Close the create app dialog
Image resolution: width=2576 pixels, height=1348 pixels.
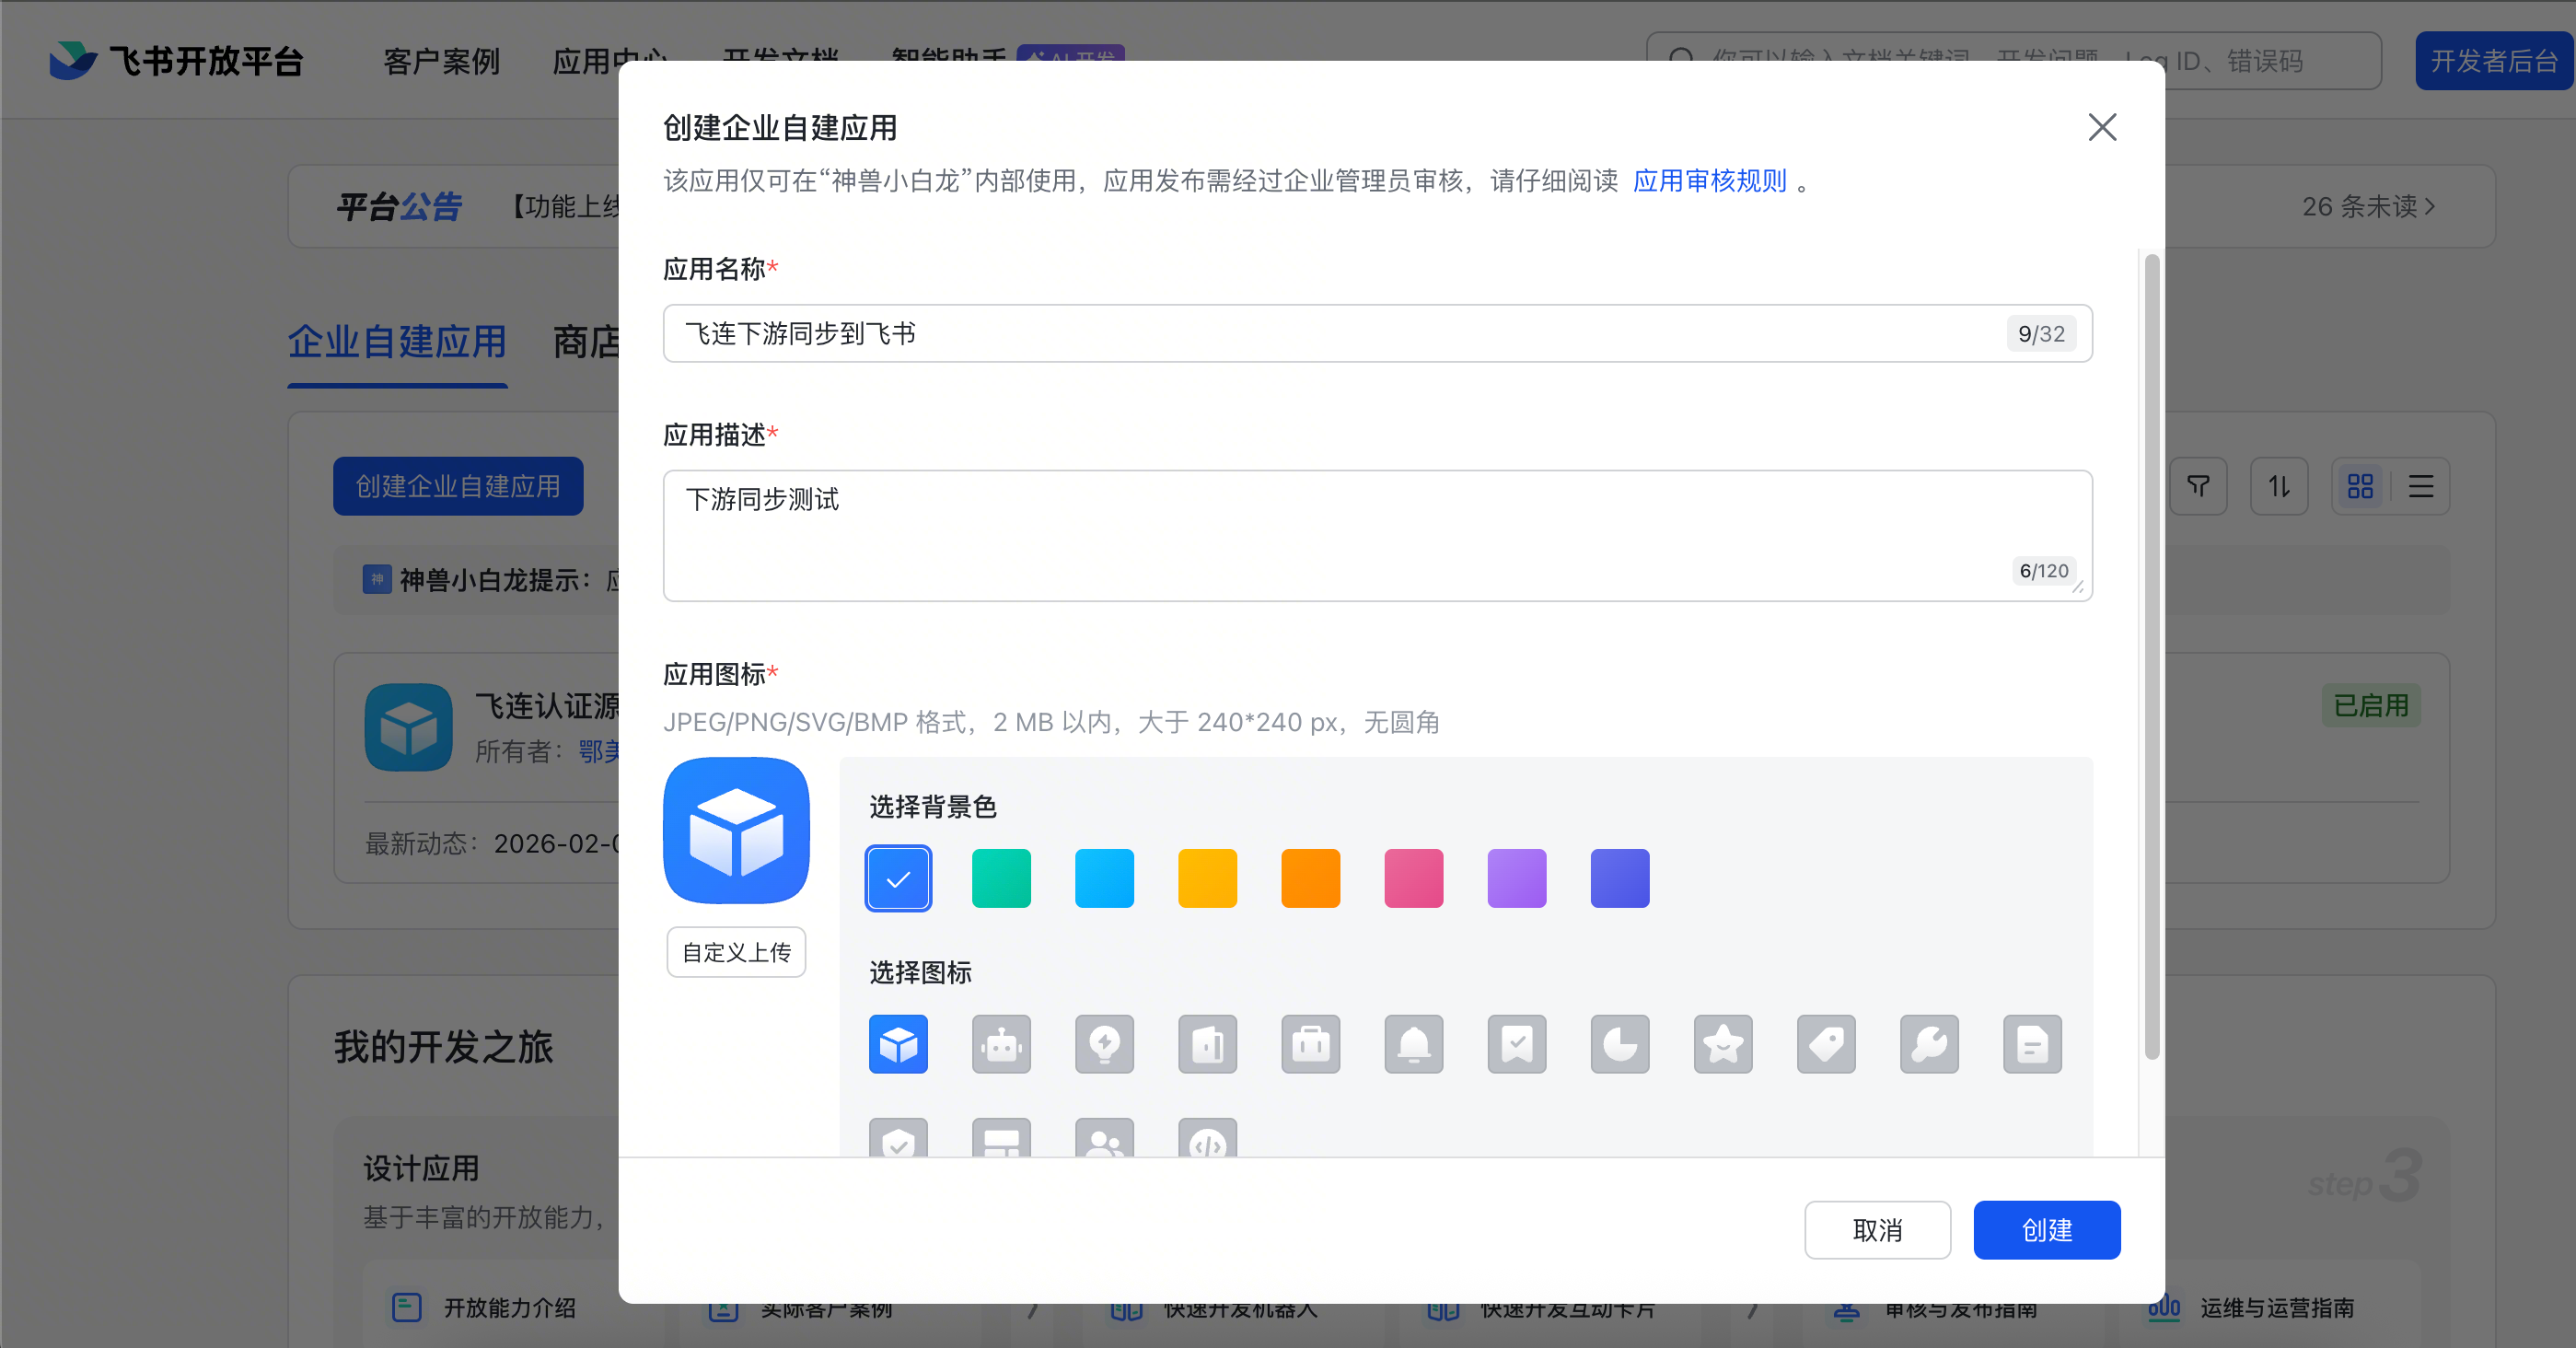coord(2102,127)
